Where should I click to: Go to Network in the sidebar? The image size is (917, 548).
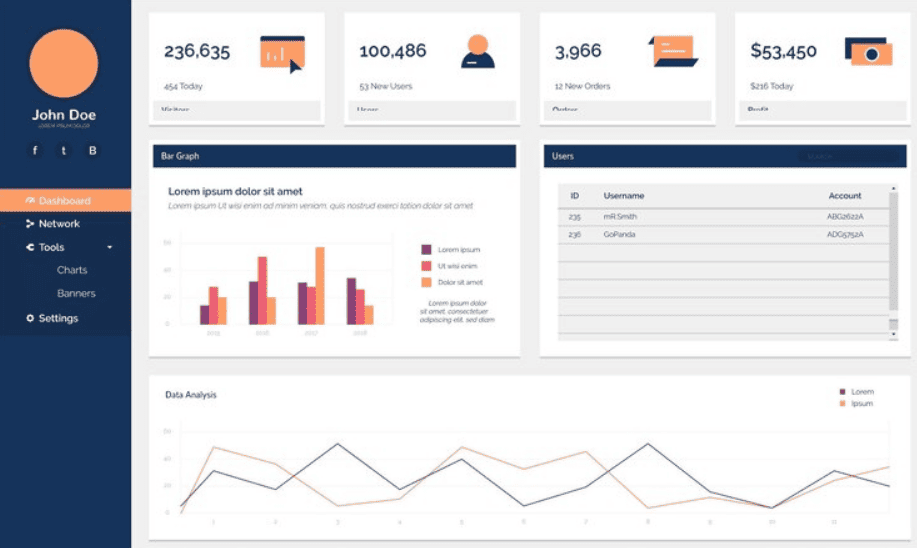pos(58,224)
